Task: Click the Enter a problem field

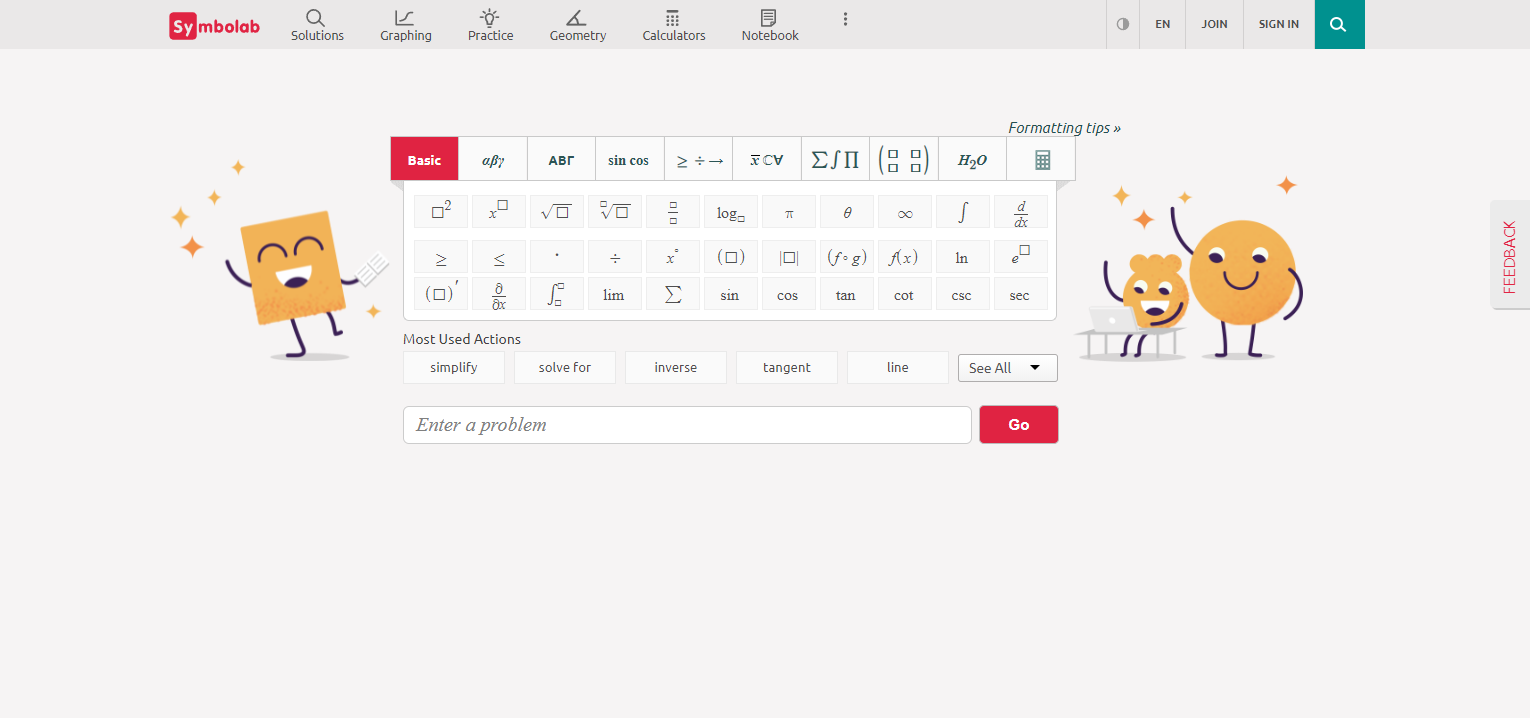Action: (687, 425)
